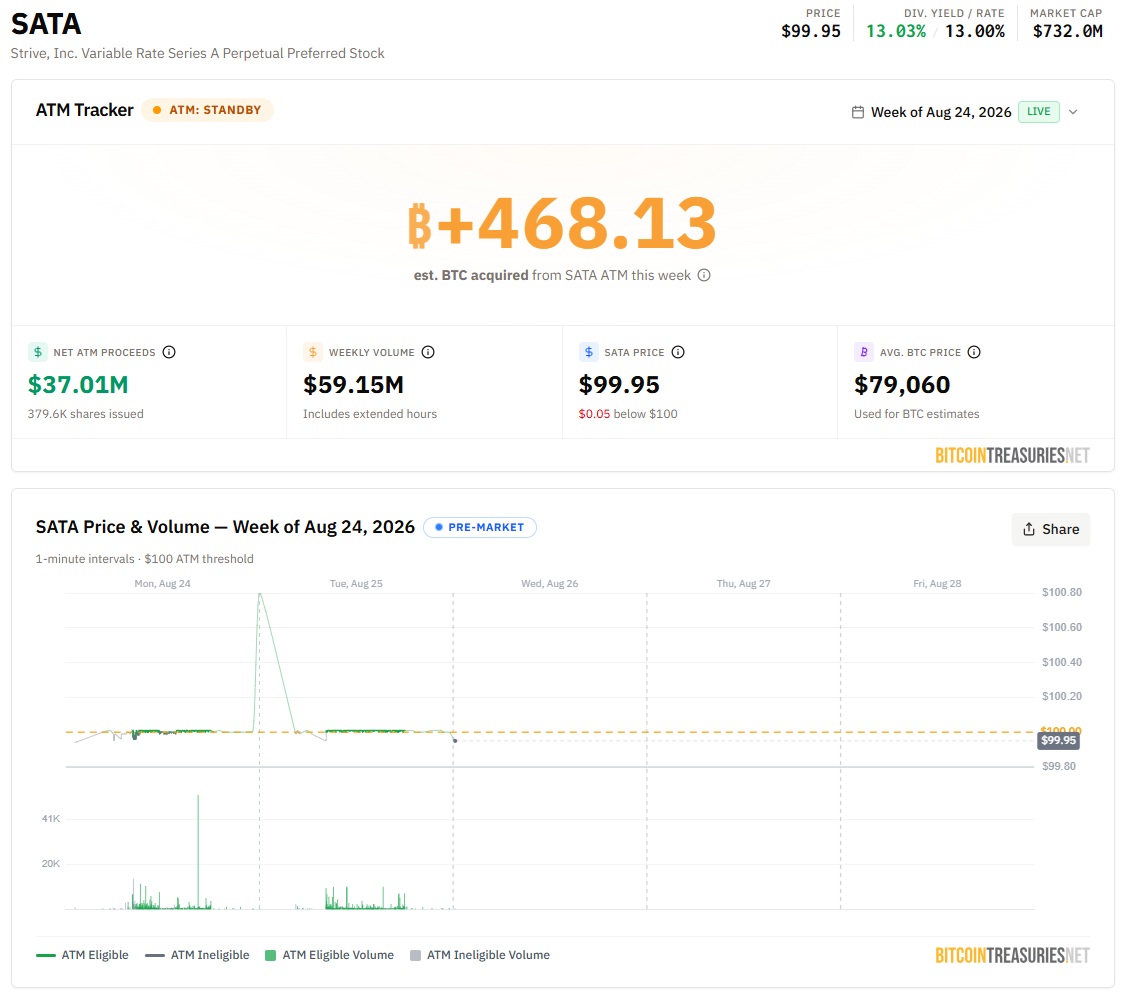This screenshot has height=998, width=1121.
Task: Click BitcoinTreasuries.net logo in ATM Tracker card
Action: pyautogui.click(x=1012, y=455)
